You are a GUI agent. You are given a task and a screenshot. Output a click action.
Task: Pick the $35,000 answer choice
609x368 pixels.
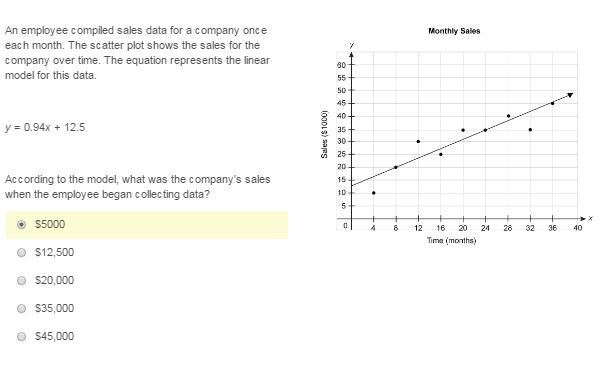(22, 308)
